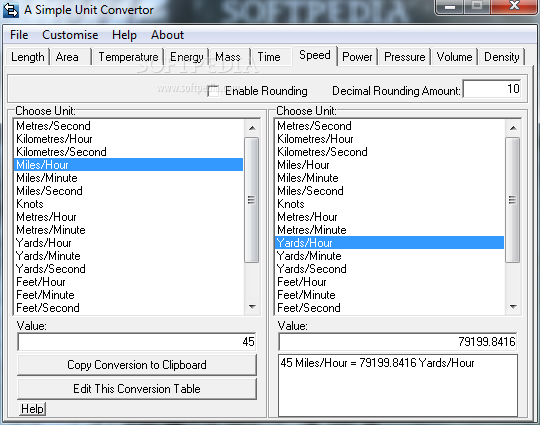Select Metres/Minute in left unit list

[128, 230]
